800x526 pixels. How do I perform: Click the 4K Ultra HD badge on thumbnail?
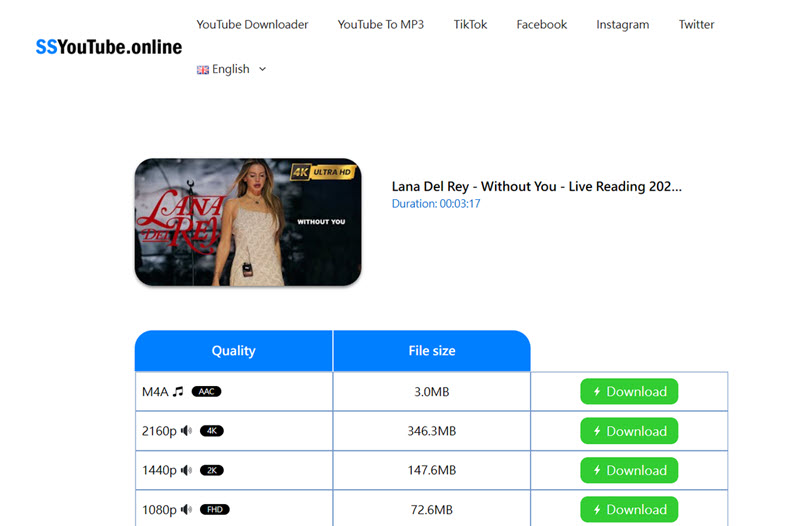pyautogui.click(x=322, y=172)
